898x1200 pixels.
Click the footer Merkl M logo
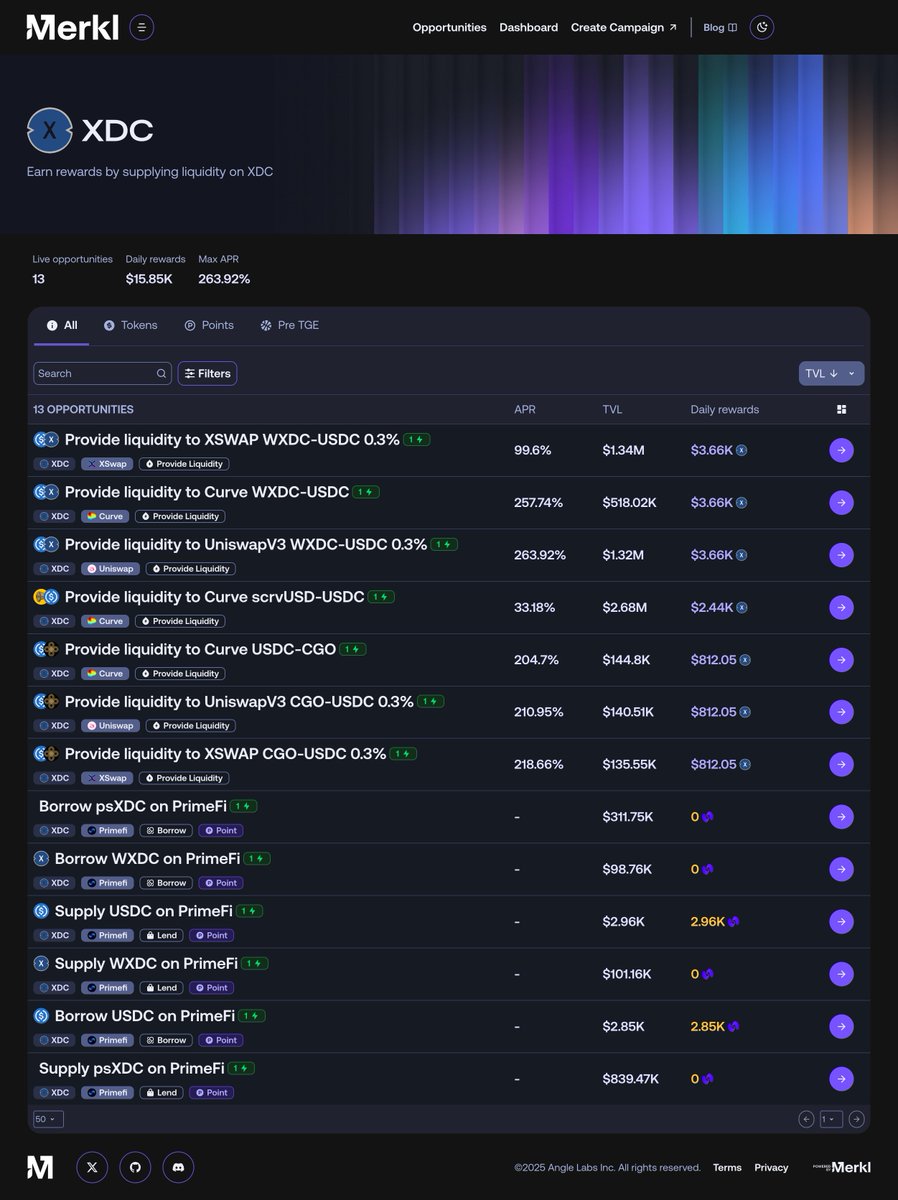(40, 1167)
